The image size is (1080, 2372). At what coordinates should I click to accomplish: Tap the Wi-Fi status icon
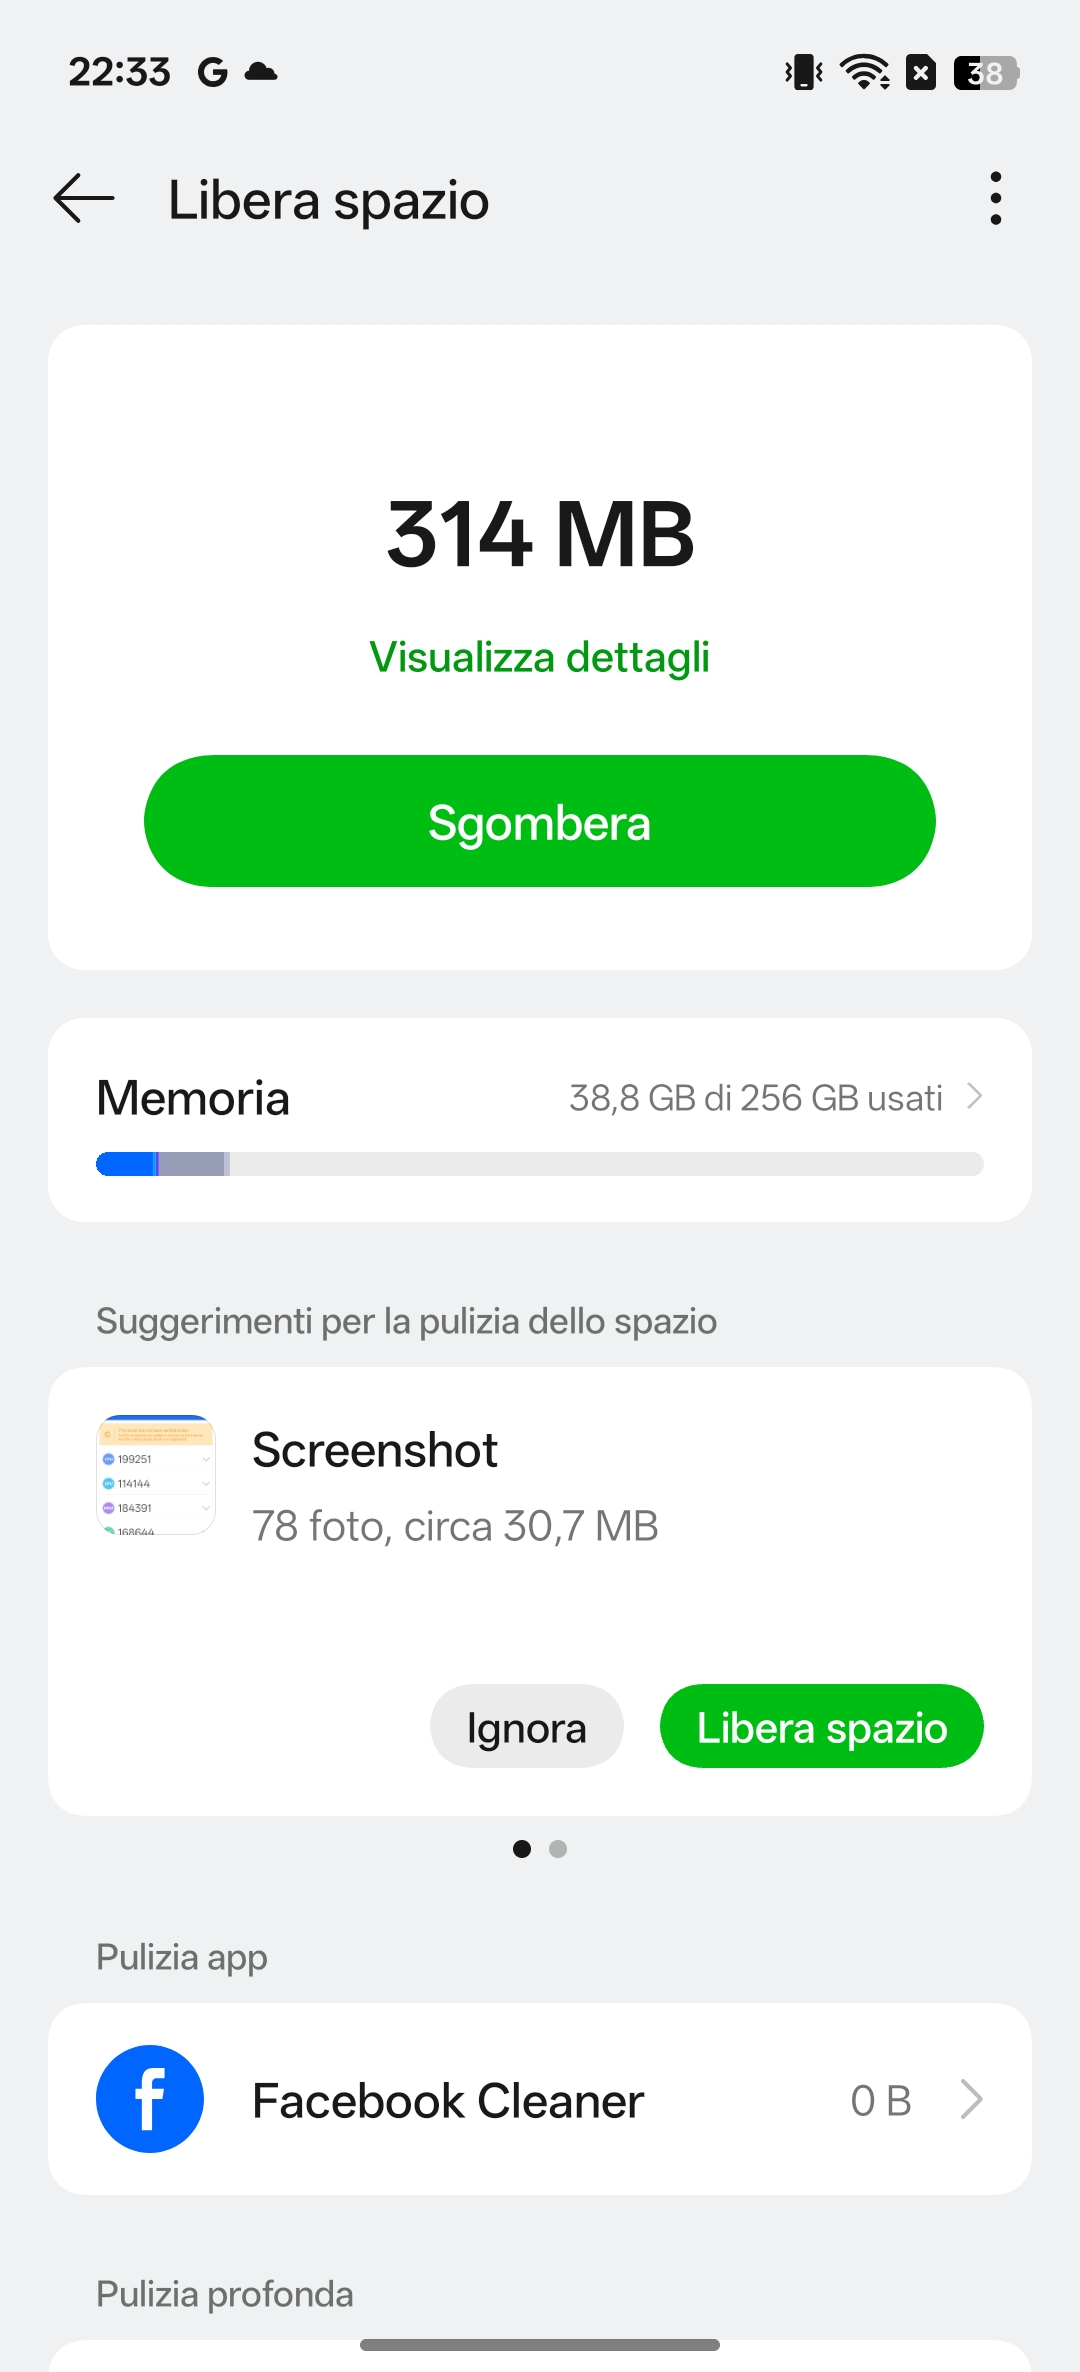(x=864, y=72)
